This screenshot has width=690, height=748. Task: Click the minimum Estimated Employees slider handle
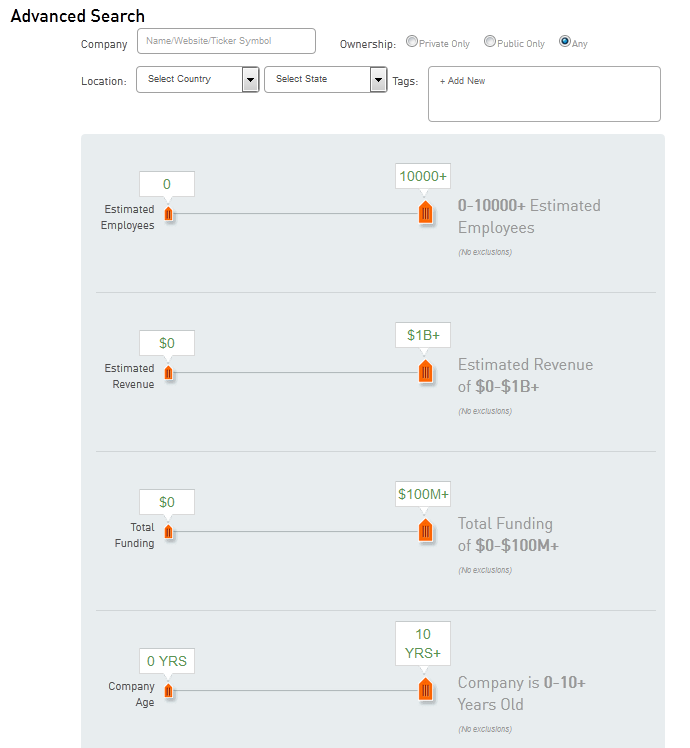(x=168, y=214)
